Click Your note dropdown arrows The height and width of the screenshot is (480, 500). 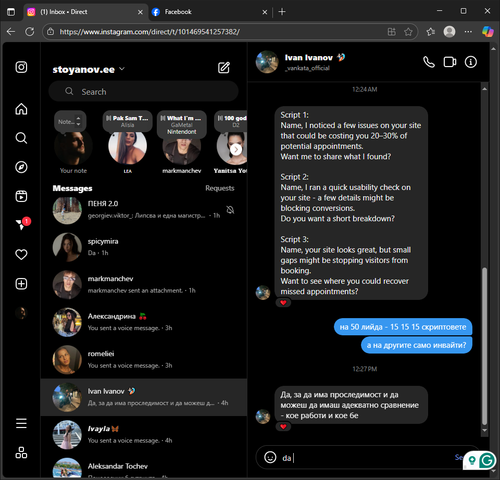coord(78,121)
